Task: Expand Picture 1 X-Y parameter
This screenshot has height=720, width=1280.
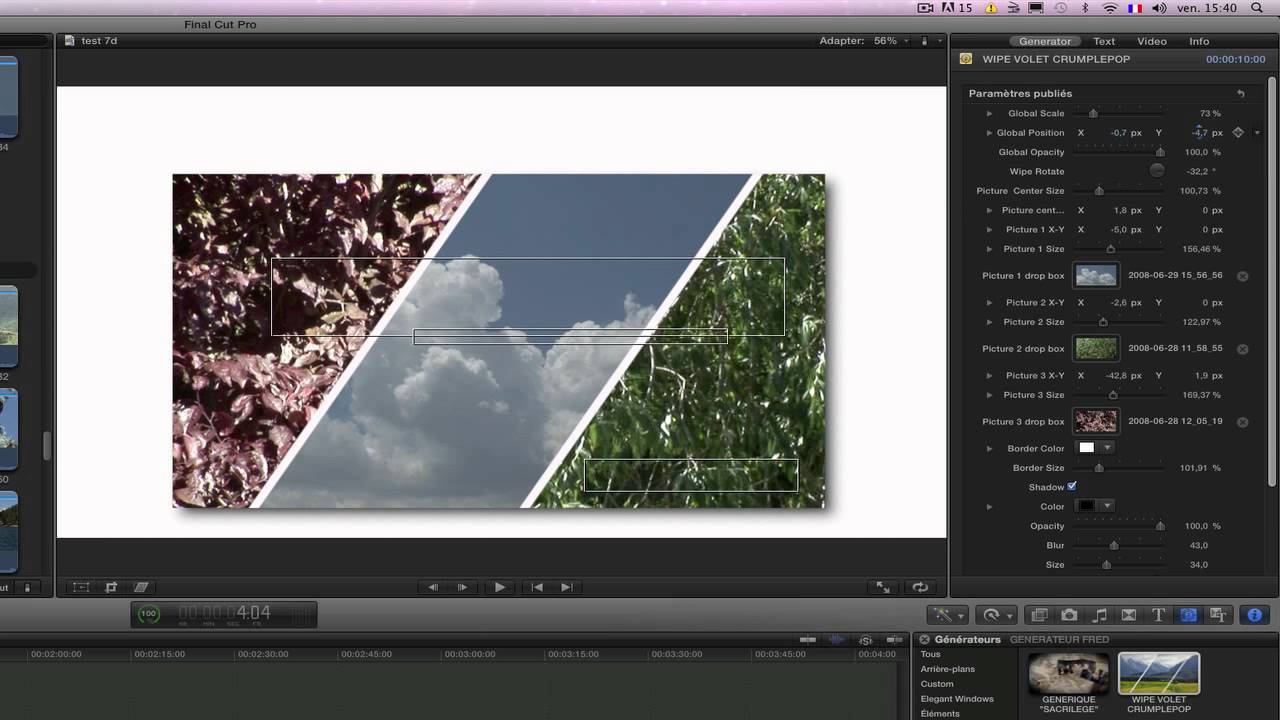Action: click(989, 229)
